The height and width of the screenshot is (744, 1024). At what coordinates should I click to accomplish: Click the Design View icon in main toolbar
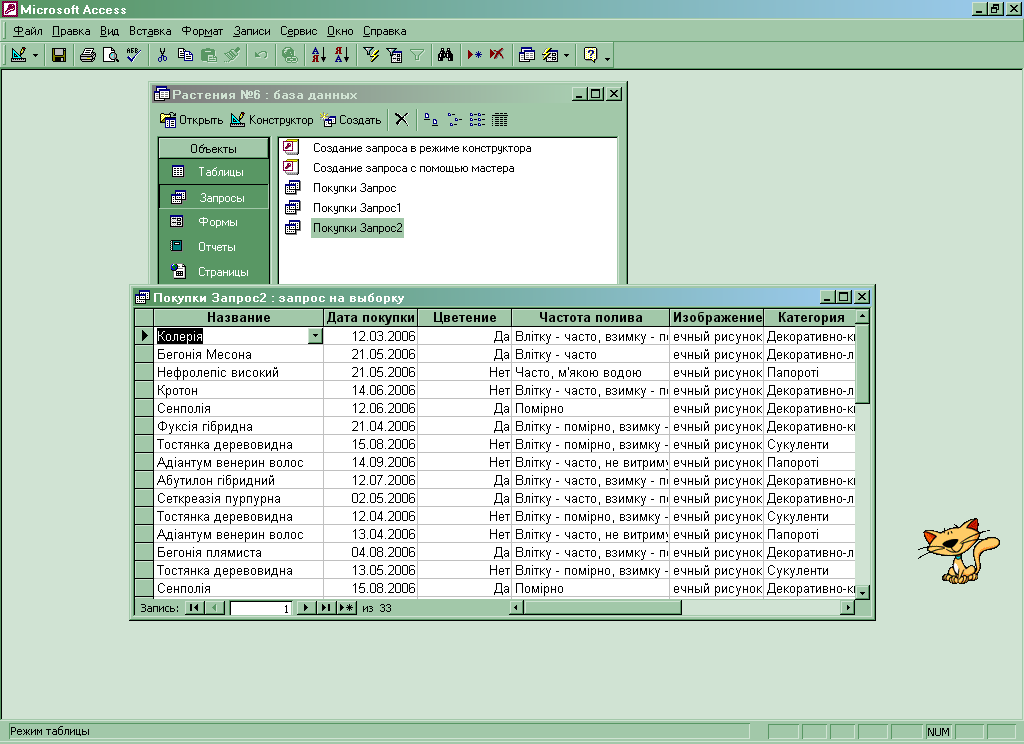[x=18, y=55]
